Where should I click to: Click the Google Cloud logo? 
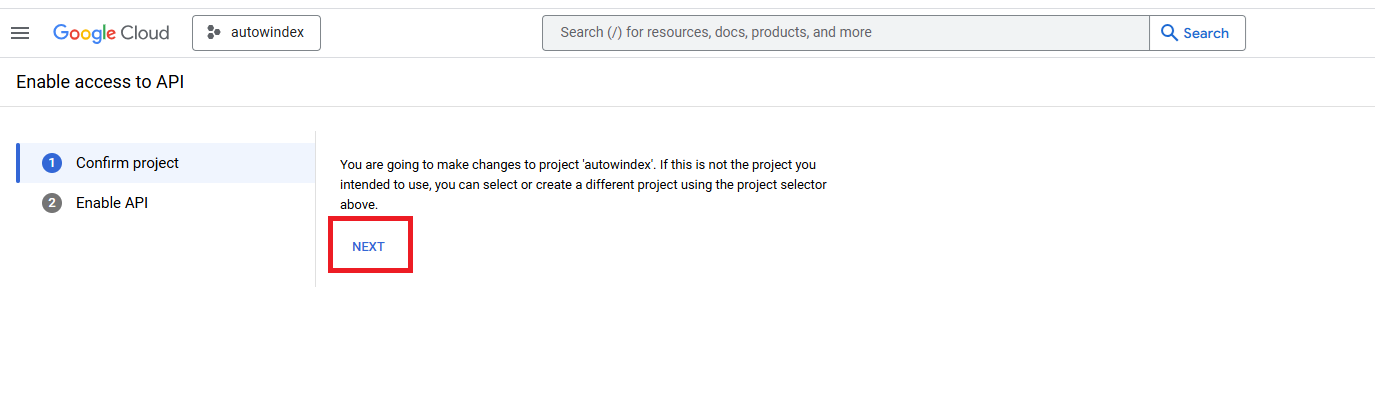pyautogui.click(x=111, y=33)
